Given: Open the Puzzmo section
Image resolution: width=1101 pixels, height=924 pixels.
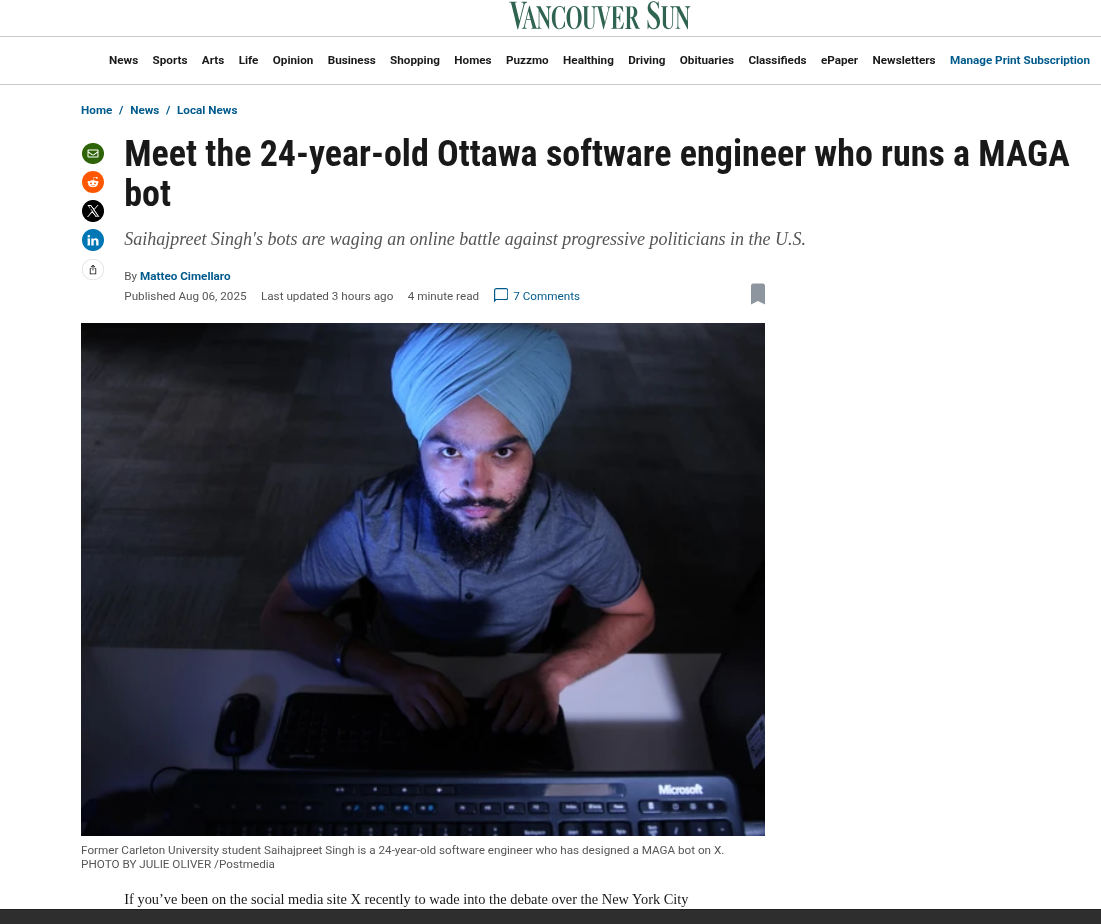Looking at the screenshot, I should 527,60.
